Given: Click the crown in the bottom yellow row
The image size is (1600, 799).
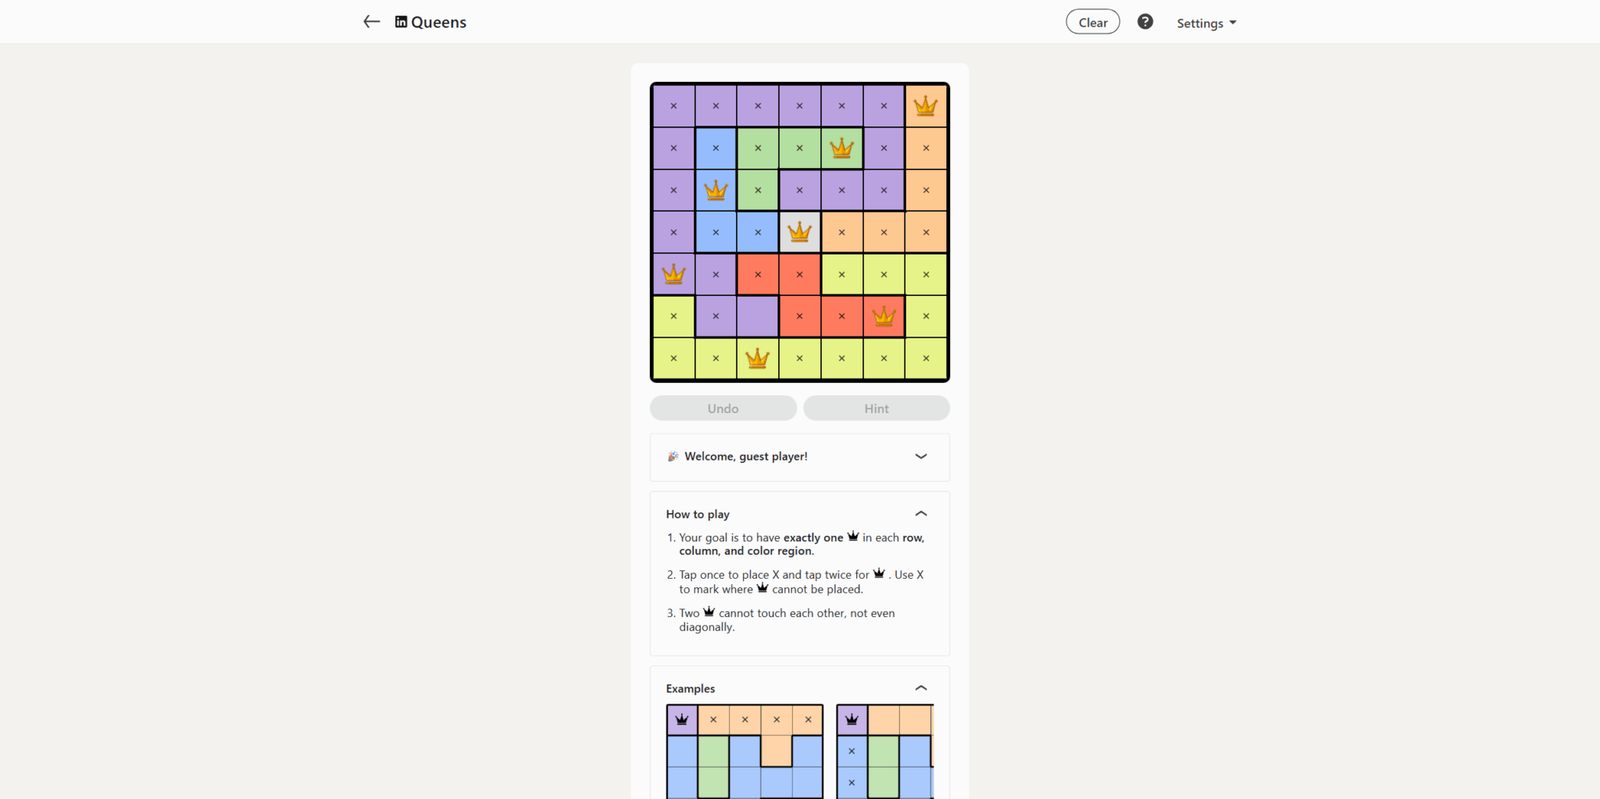Looking at the screenshot, I should [758, 358].
